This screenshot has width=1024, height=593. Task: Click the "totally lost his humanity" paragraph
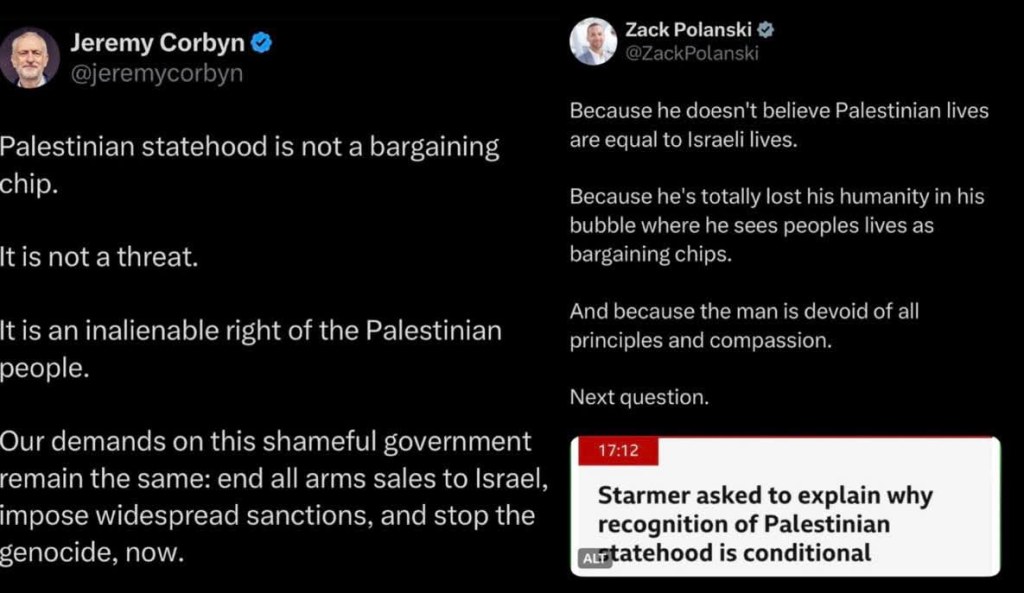(777, 226)
